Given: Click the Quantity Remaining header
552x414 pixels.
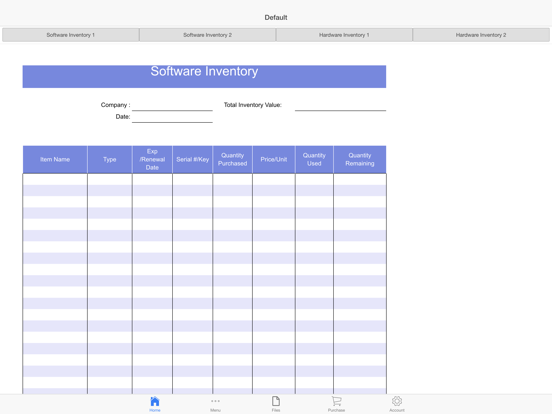Looking at the screenshot, I should 360,159.
